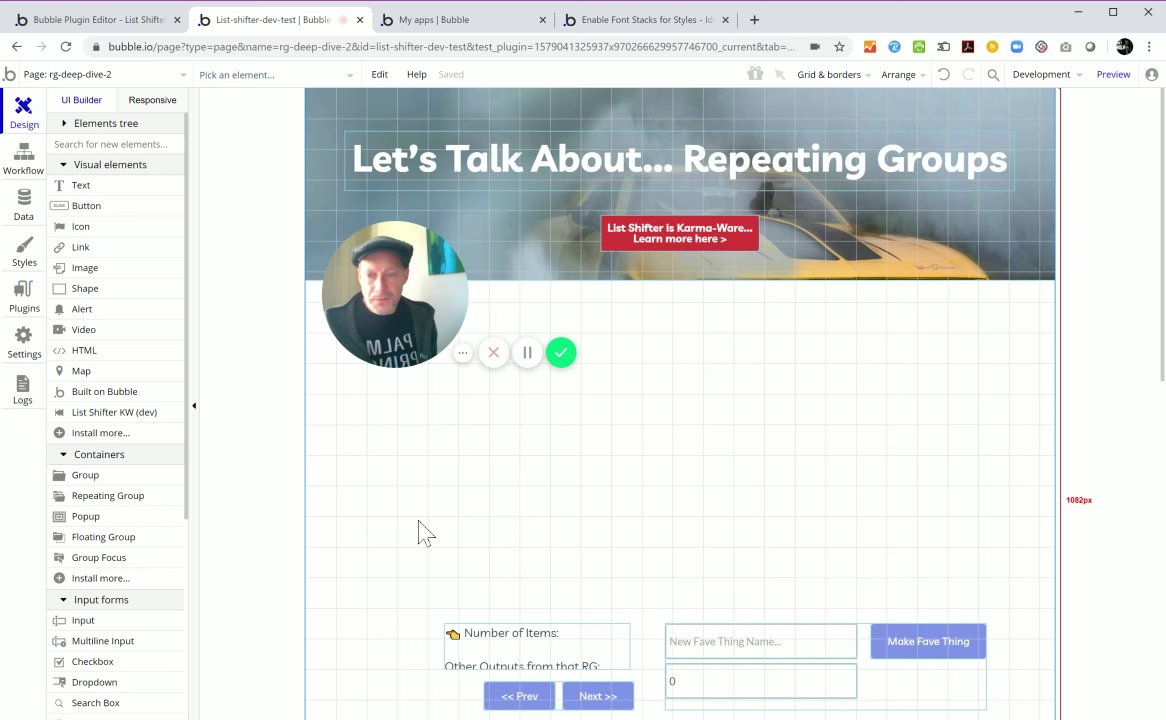The width and height of the screenshot is (1166, 720).
Task: Open the Plugins section
Action: tap(24, 297)
